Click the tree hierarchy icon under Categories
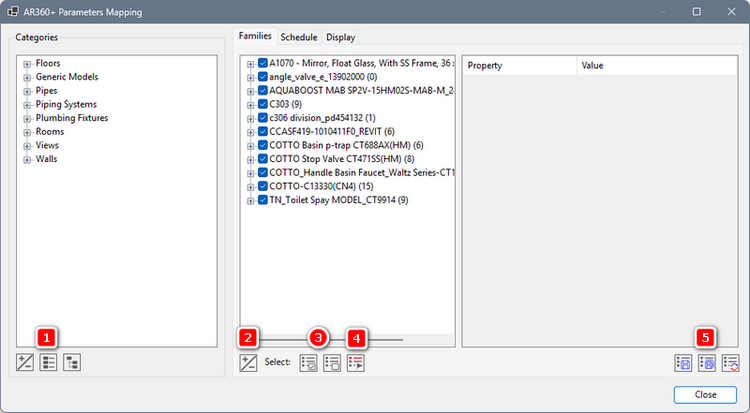Viewport: 750px width, 413px height. click(72, 362)
